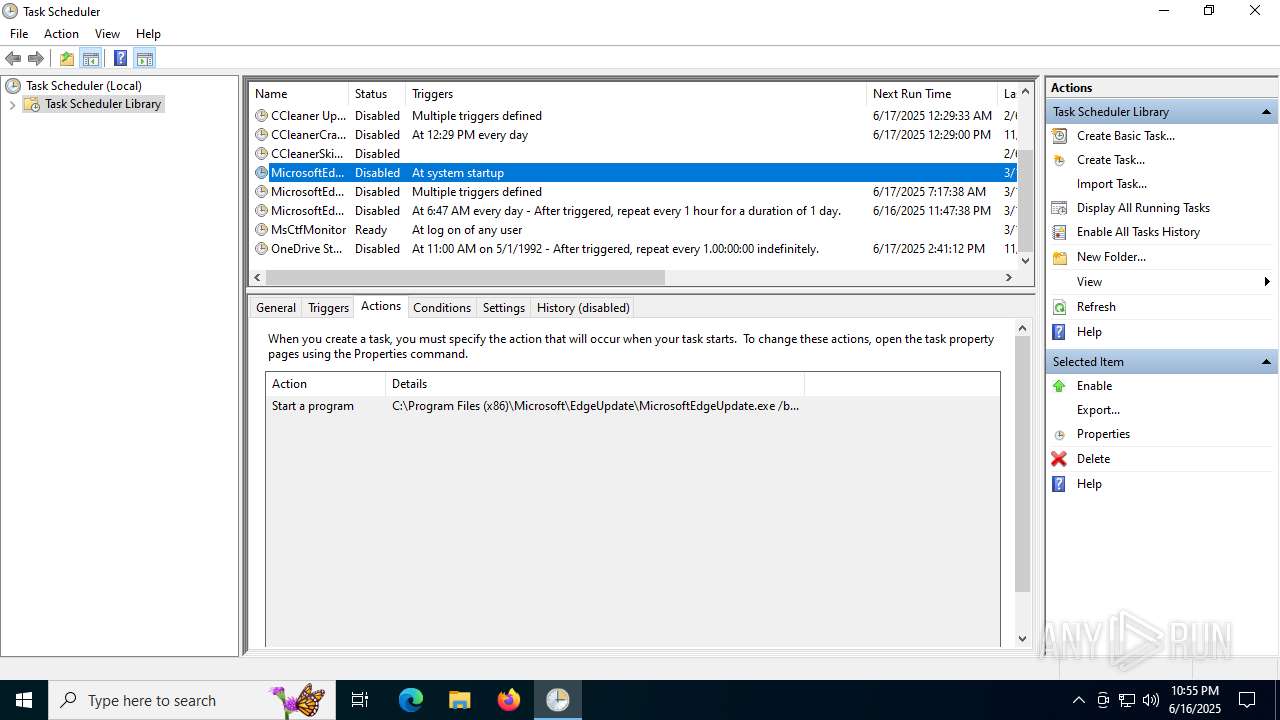Click the Properties clock icon
This screenshot has height=720, width=1280.
point(1060,434)
